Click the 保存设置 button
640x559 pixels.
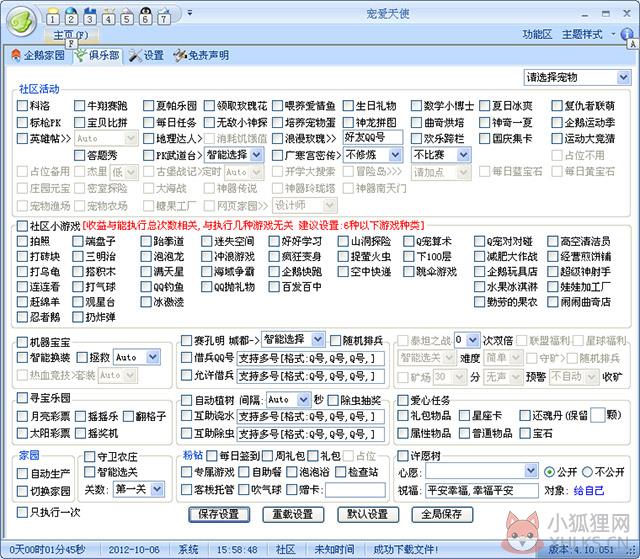[219, 515]
